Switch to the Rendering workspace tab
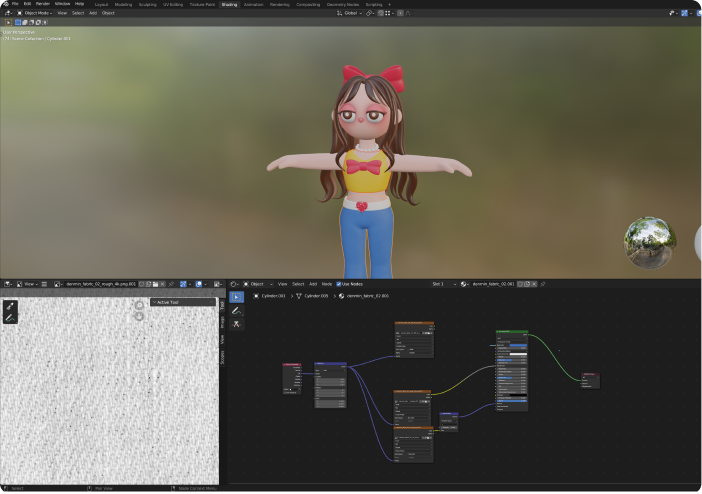The width and height of the screenshot is (702, 494). click(x=280, y=4)
